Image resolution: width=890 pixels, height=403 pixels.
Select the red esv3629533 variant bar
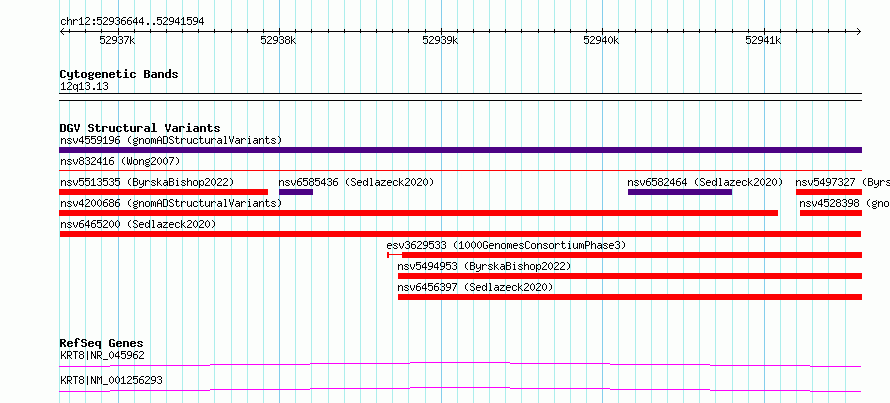click(624, 255)
